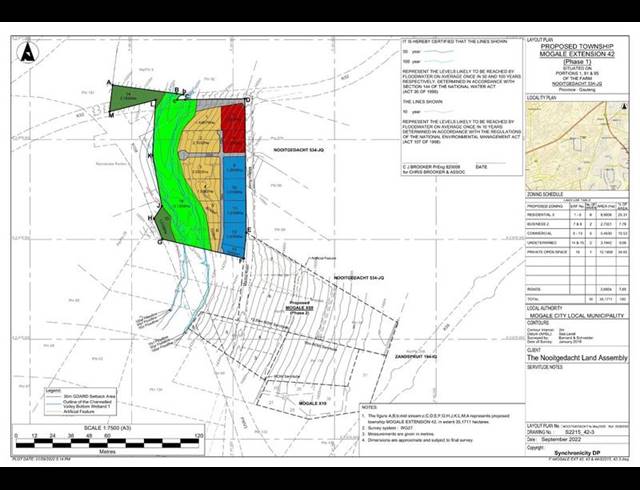Click the 'PROPOSED TOWNSHIP' title text

tap(577, 47)
